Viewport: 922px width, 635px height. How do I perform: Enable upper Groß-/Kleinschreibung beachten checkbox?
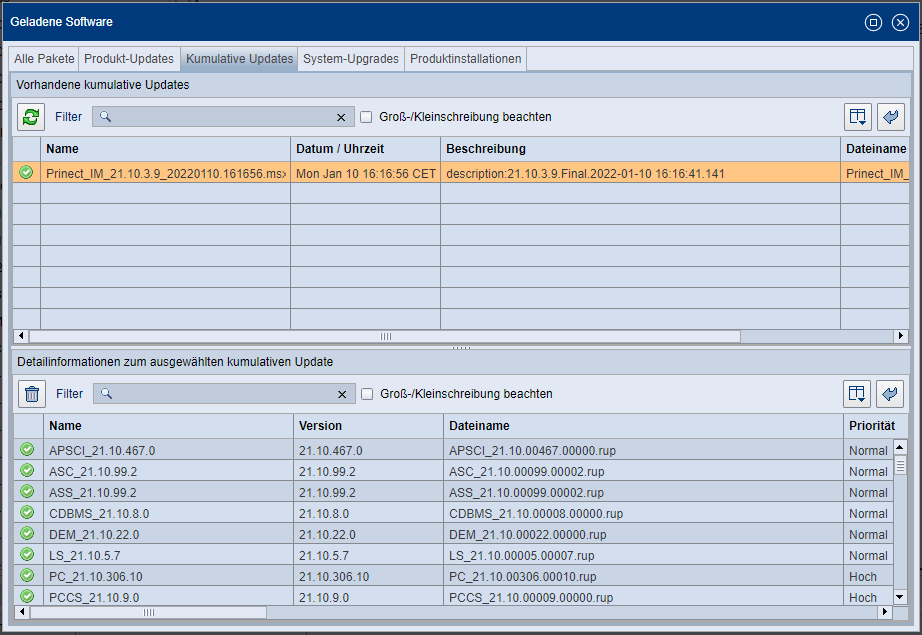pyautogui.click(x=366, y=117)
